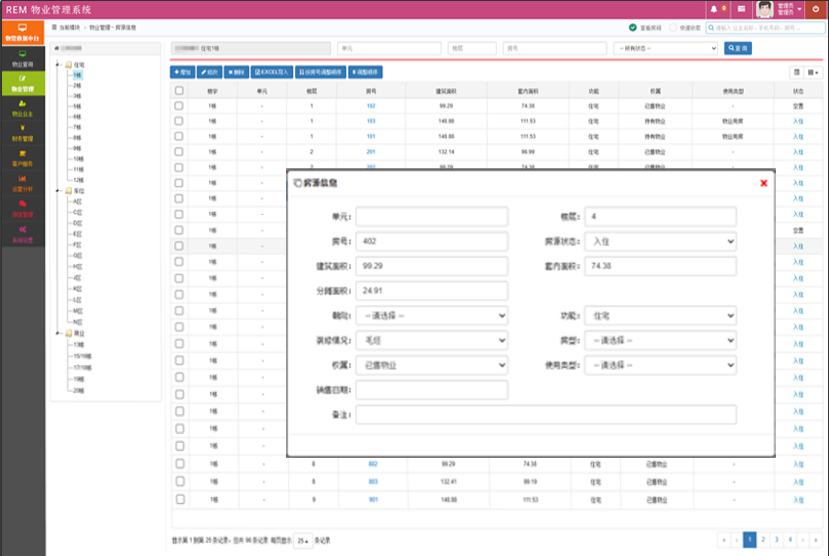Click the power logout icon

816,9
